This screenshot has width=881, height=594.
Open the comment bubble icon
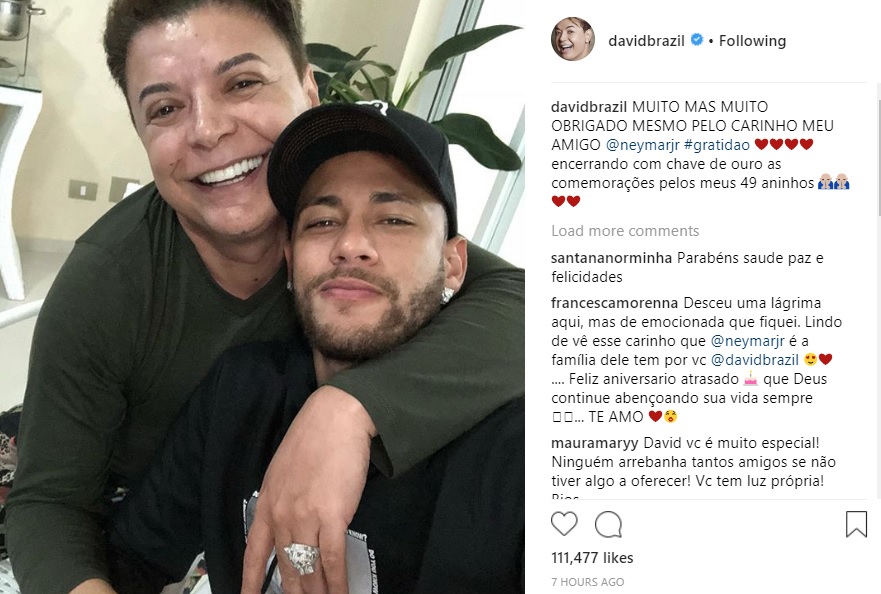[608, 524]
